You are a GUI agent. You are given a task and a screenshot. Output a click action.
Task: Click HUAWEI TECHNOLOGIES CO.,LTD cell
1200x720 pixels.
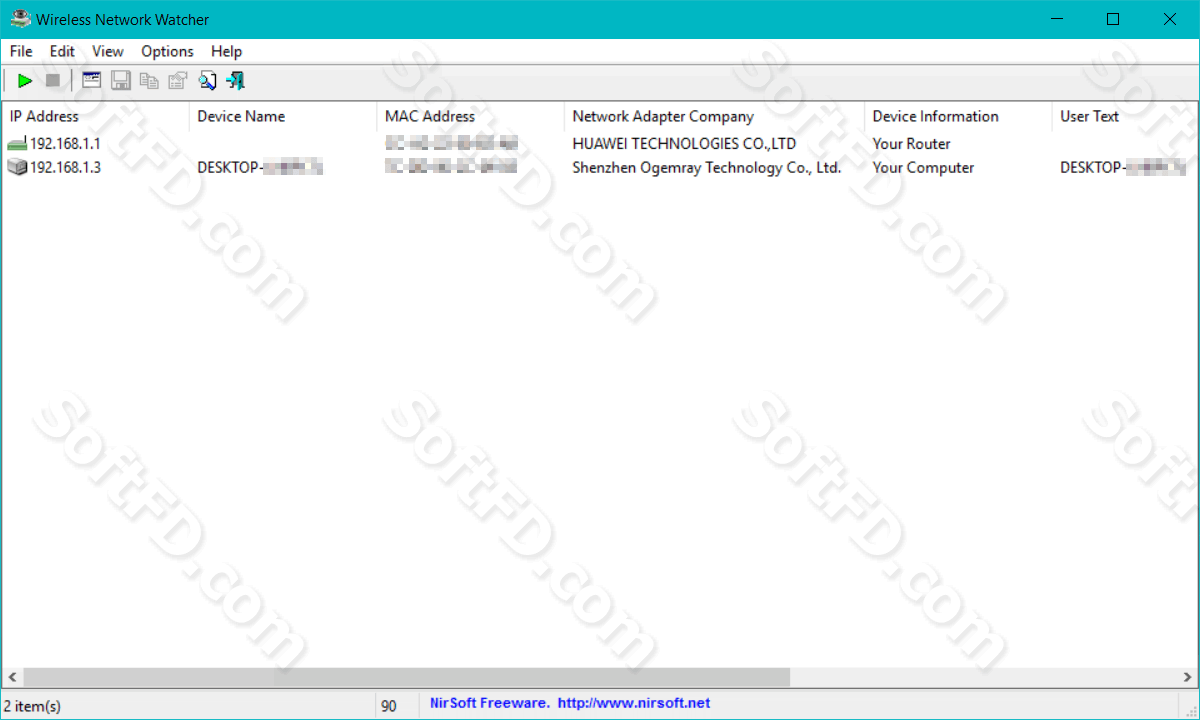pyautogui.click(x=684, y=144)
